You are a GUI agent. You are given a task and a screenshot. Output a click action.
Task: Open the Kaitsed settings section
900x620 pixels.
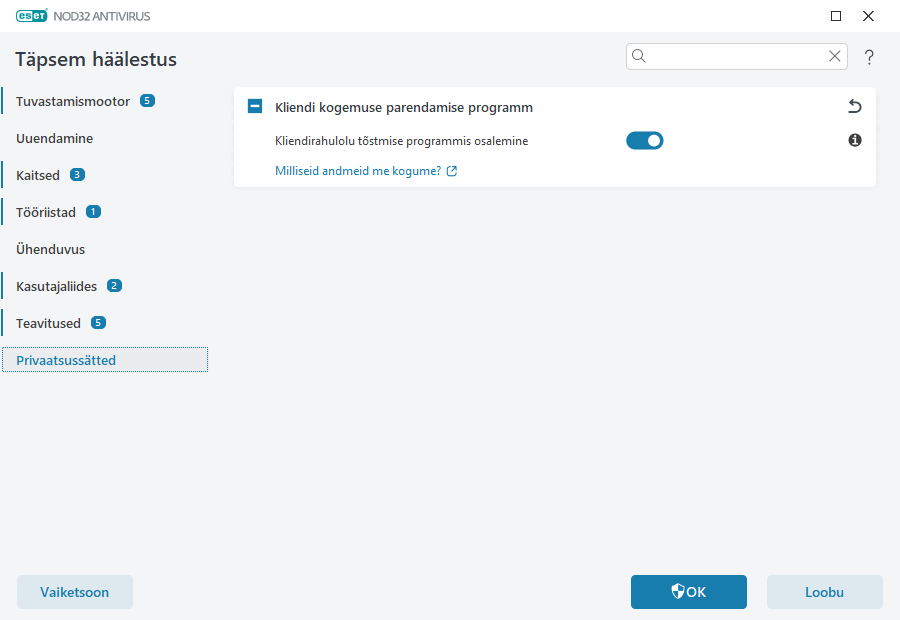(38, 175)
